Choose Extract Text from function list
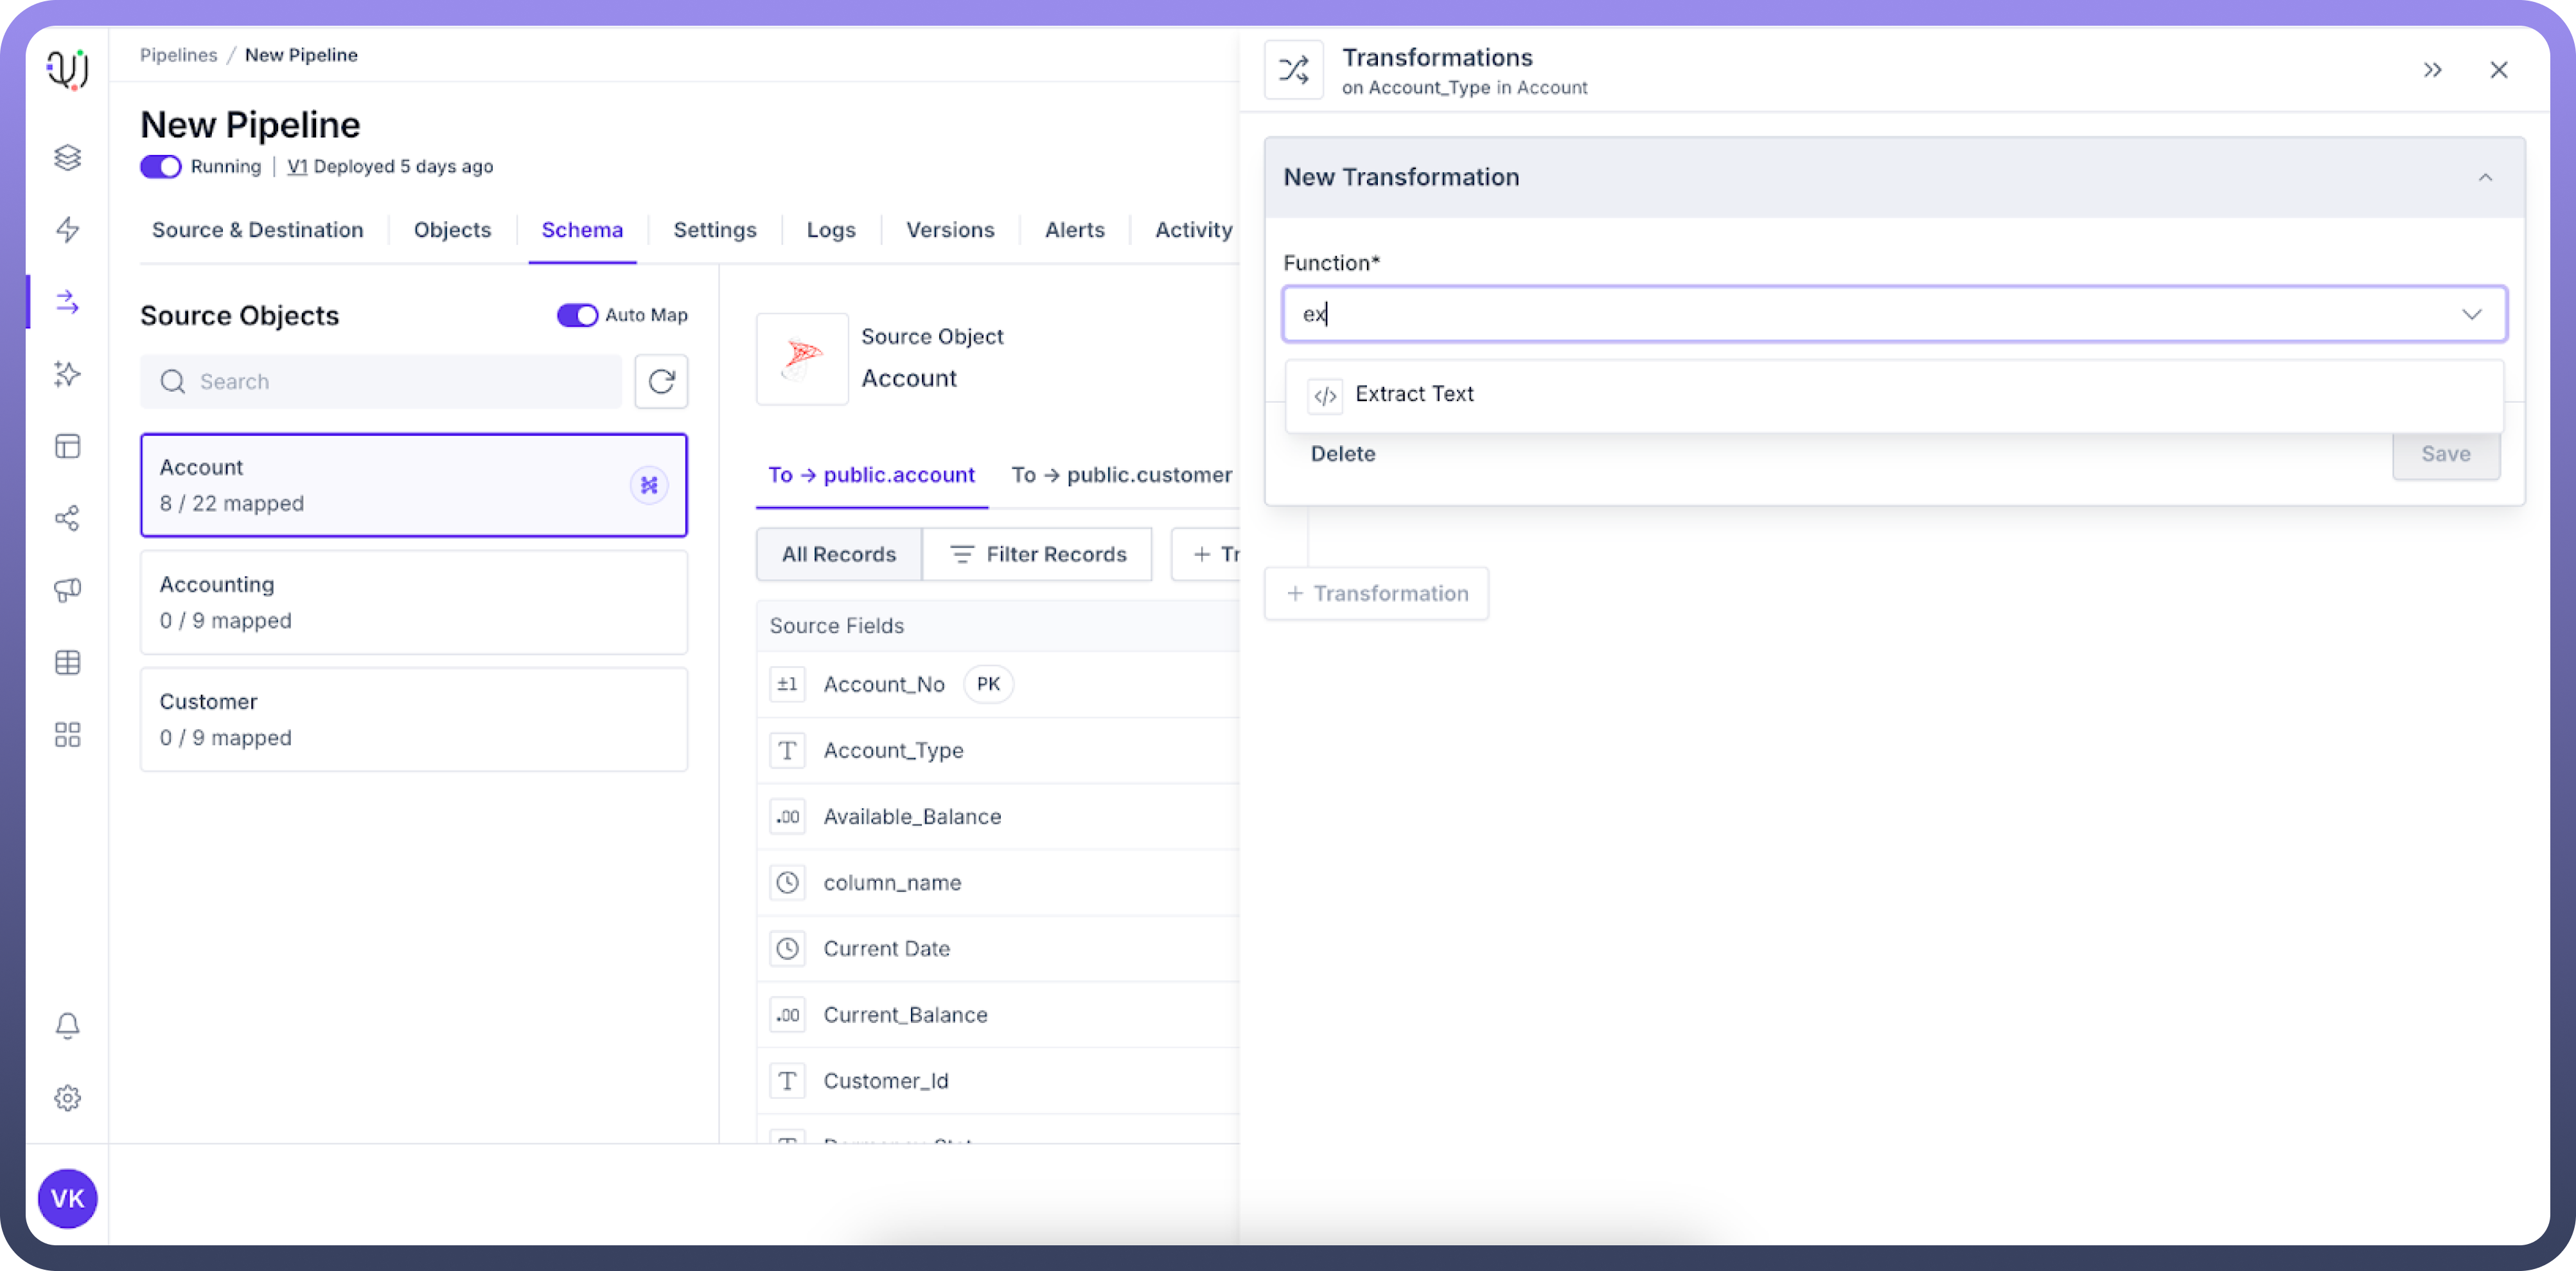 pyautogui.click(x=1413, y=394)
